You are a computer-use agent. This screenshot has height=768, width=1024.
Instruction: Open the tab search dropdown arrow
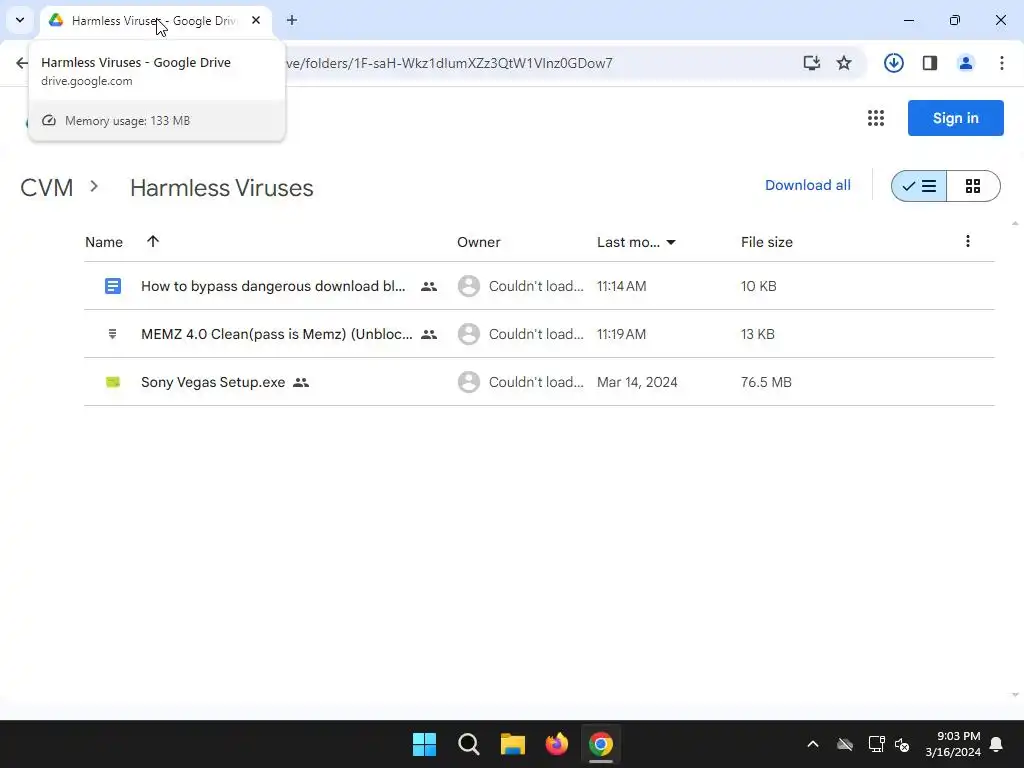click(20, 20)
